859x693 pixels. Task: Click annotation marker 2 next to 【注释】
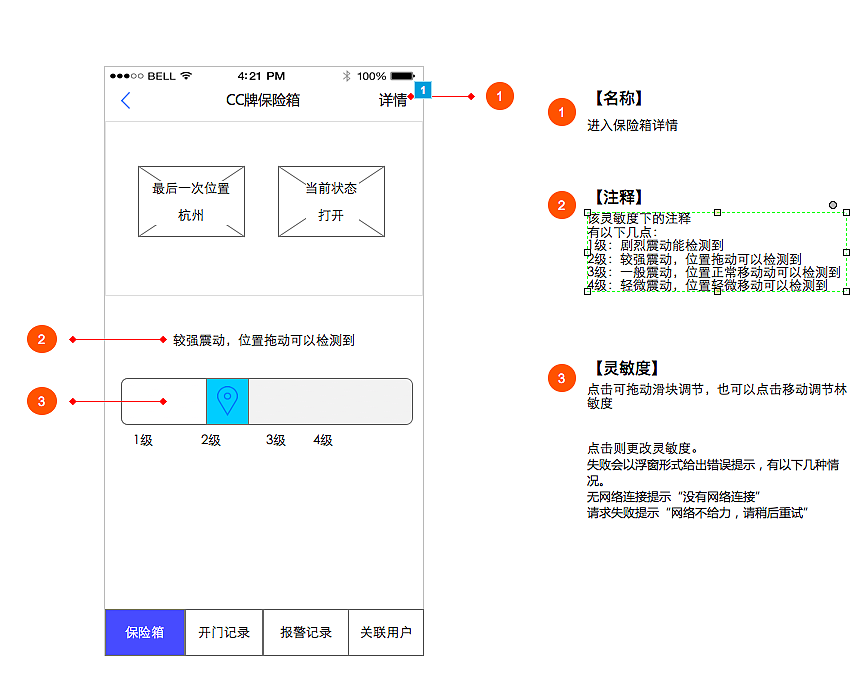pos(560,204)
